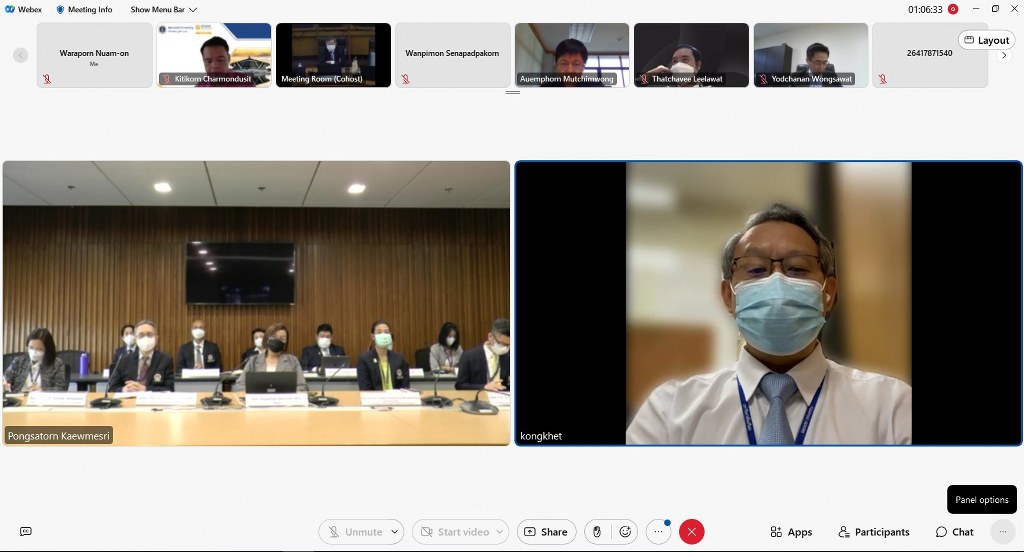
Task: Select Auemphorn Mutchimwong's video thumbnail
Action: pyautogui.click(x=572, y=55)
